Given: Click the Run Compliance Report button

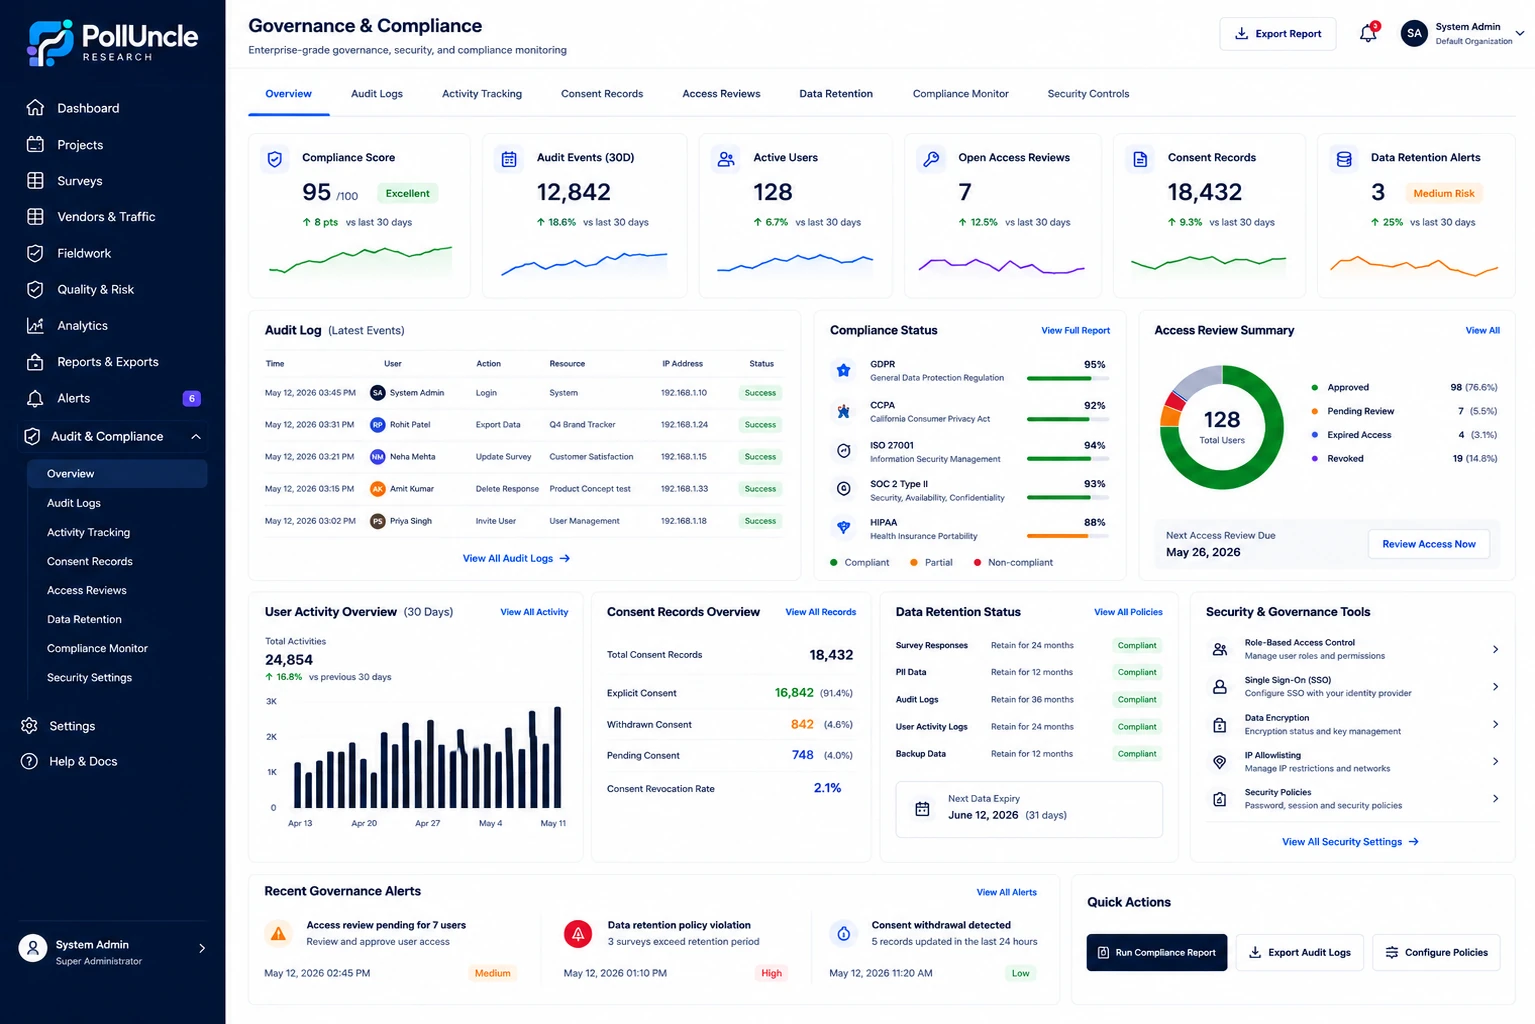Looking at the screenshot, I should [x=1157, y=953].
